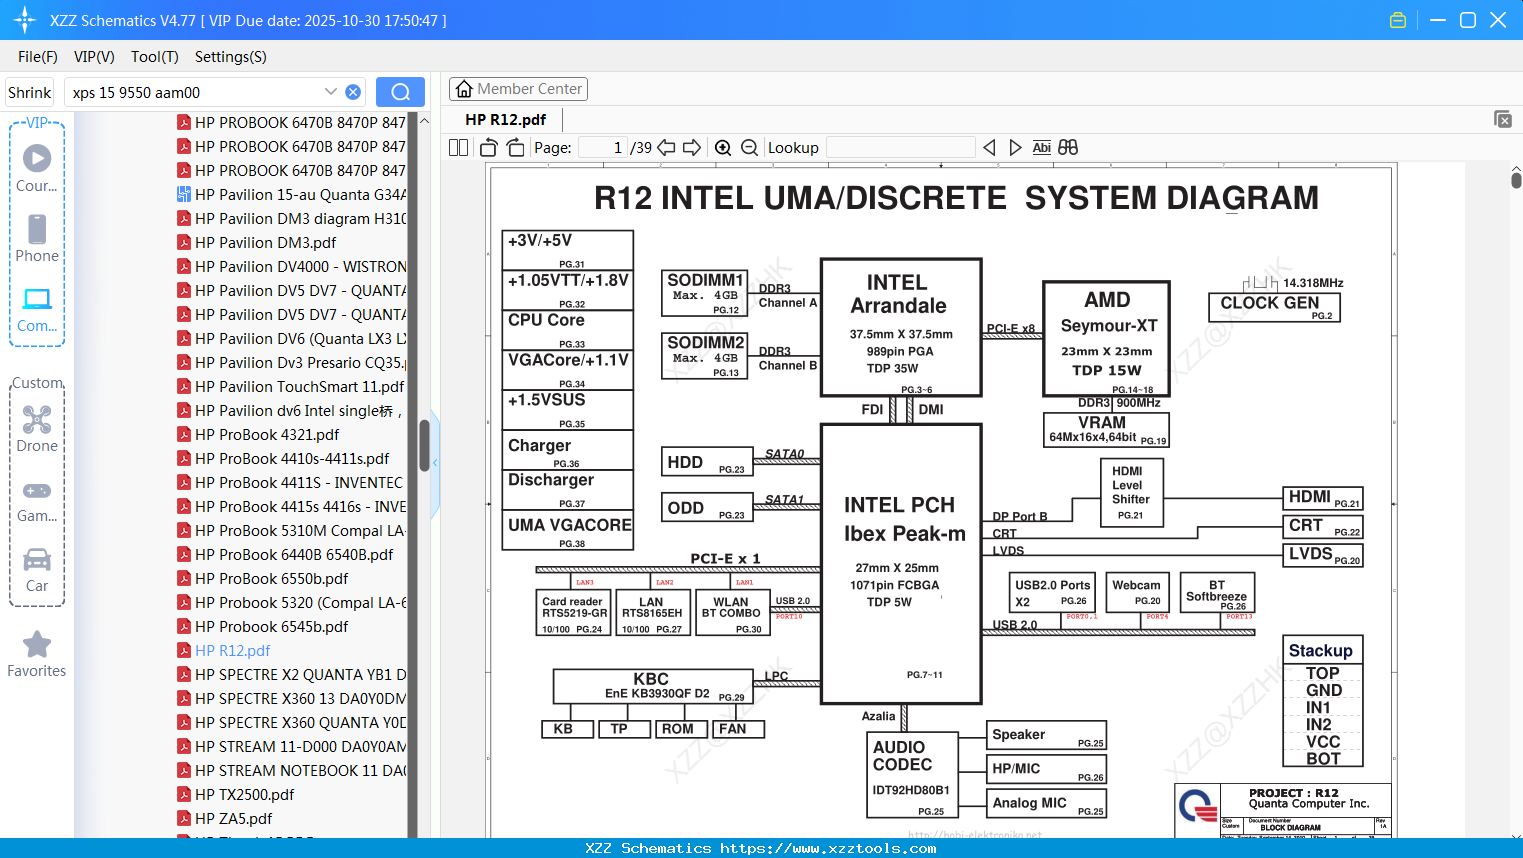Toggle the Abi whole-word match icon
Screen dimensions: 1523x858
[x=1041, y=147]
